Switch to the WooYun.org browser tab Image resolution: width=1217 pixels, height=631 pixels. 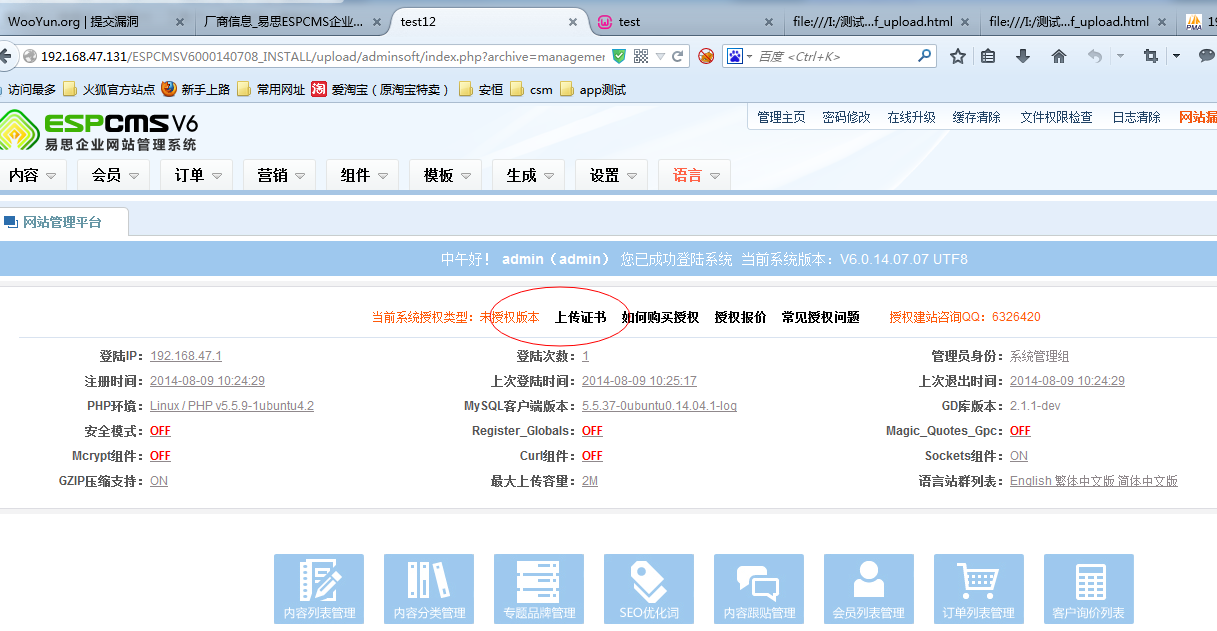click(x=96, y=21)
